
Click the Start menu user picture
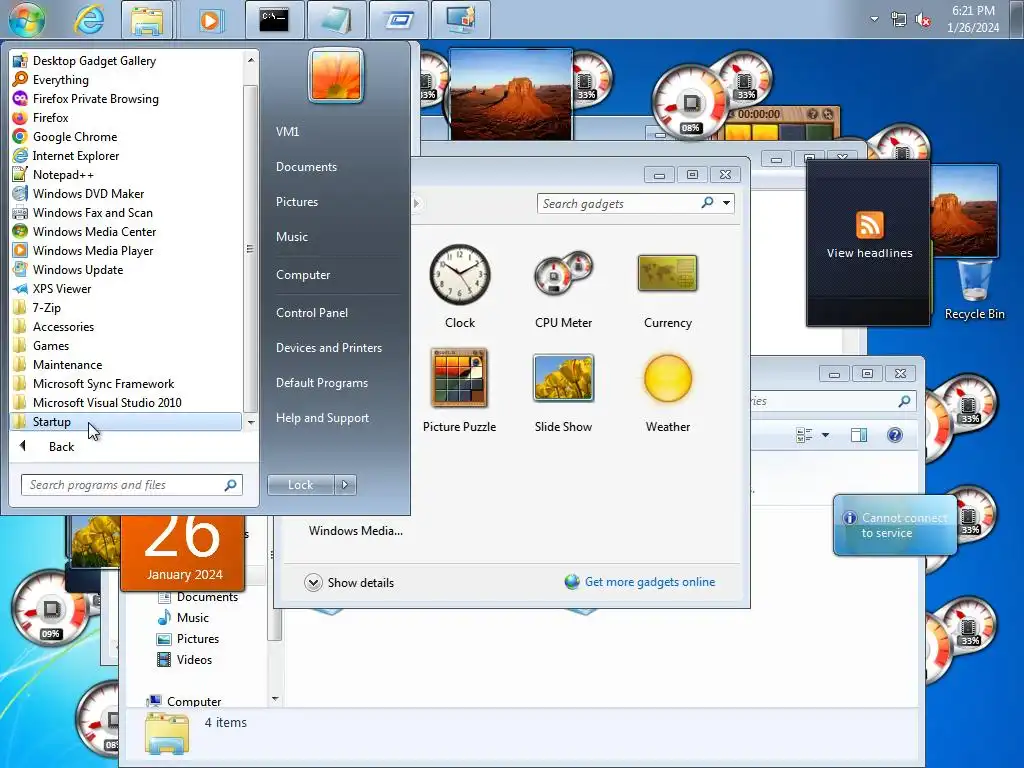coord(336,75)
